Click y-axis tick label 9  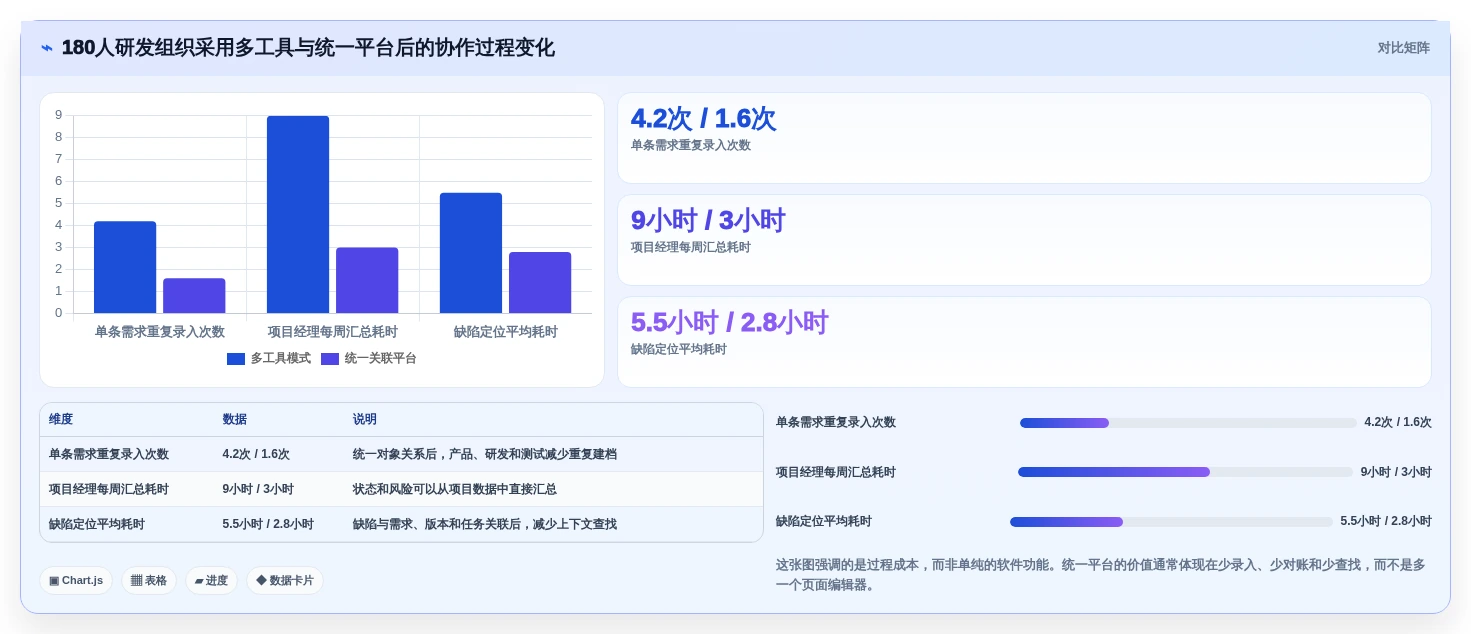[x=59, y=115]
